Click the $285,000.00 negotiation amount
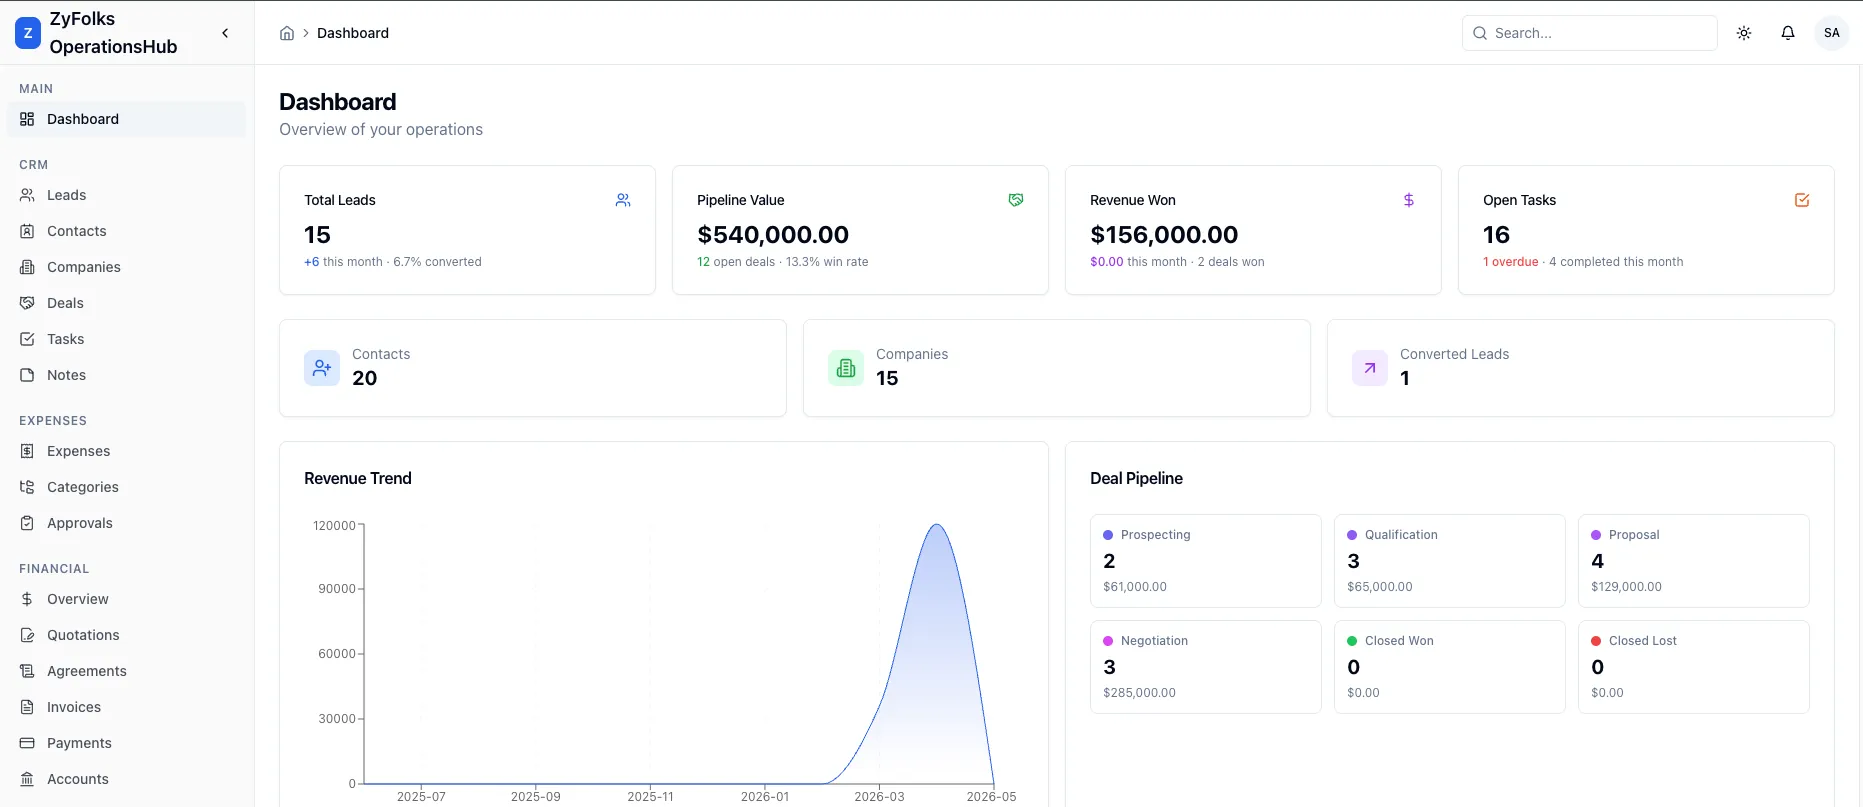 (x=1139, y=693)
